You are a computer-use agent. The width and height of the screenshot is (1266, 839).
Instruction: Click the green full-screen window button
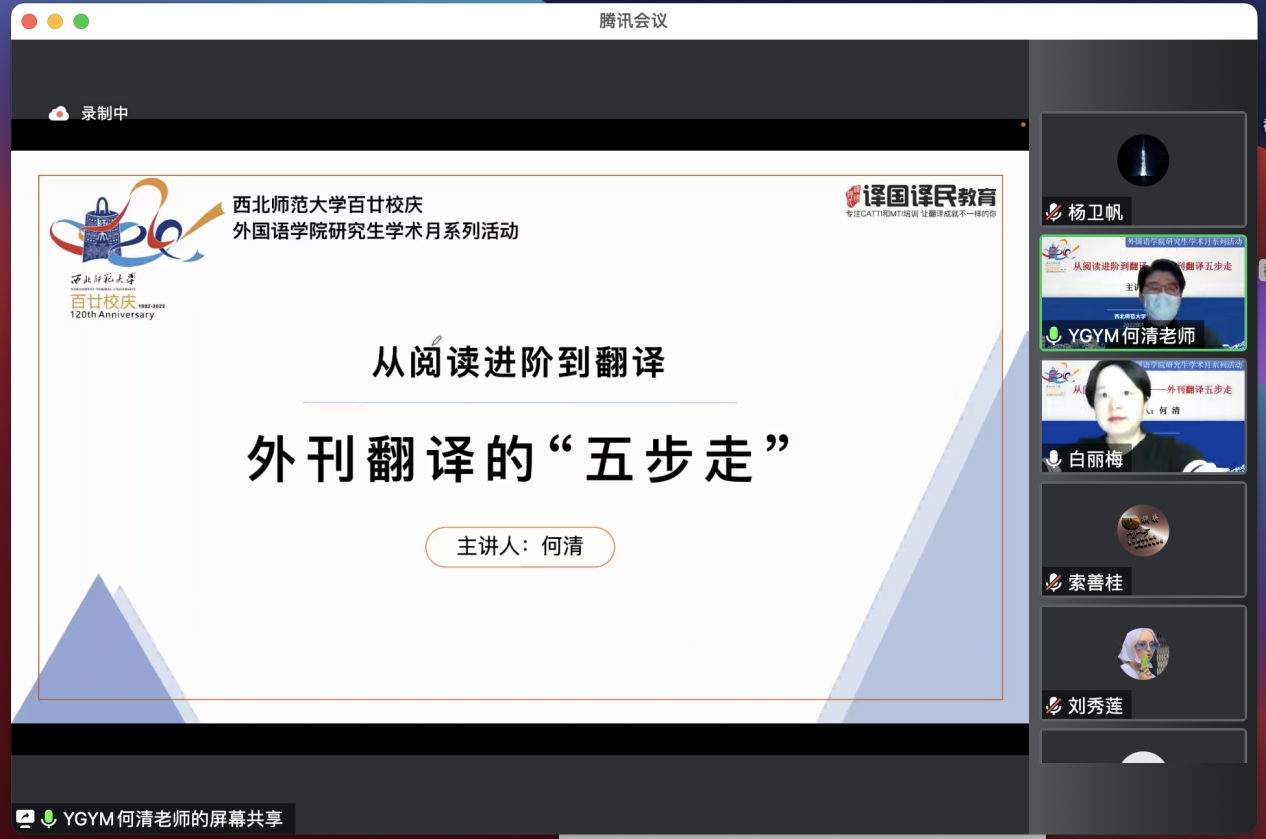click(x=81, y=21)
